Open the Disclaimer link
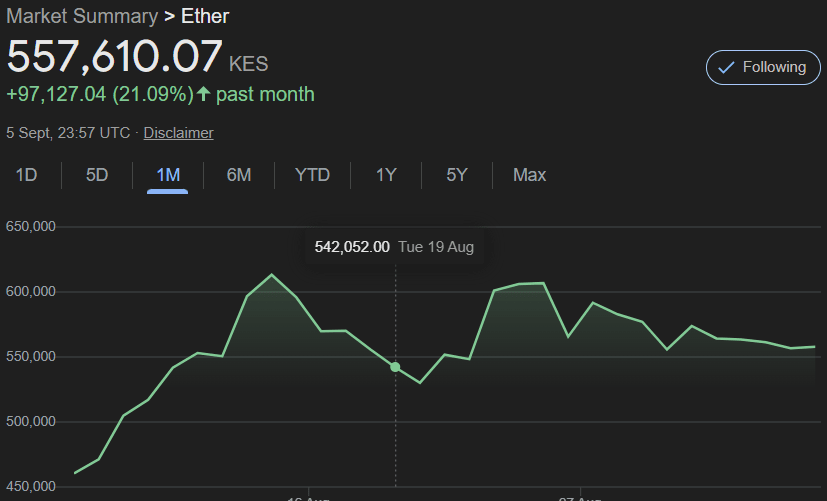Viewport: 827px width, 501px height. click(178, 132)
